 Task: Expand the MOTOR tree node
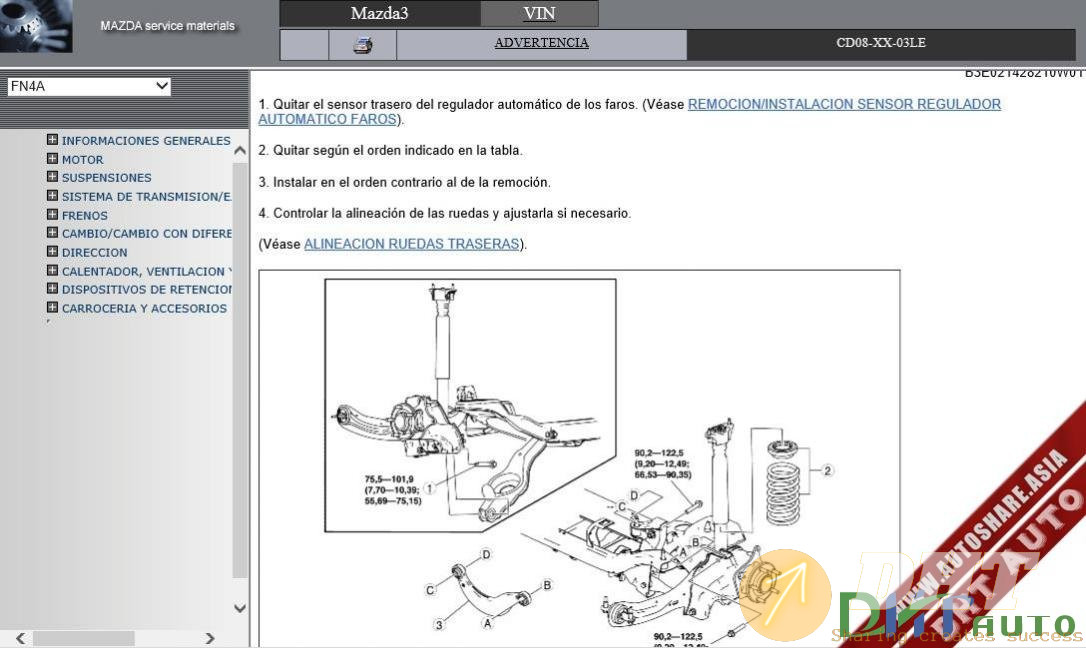52,159
